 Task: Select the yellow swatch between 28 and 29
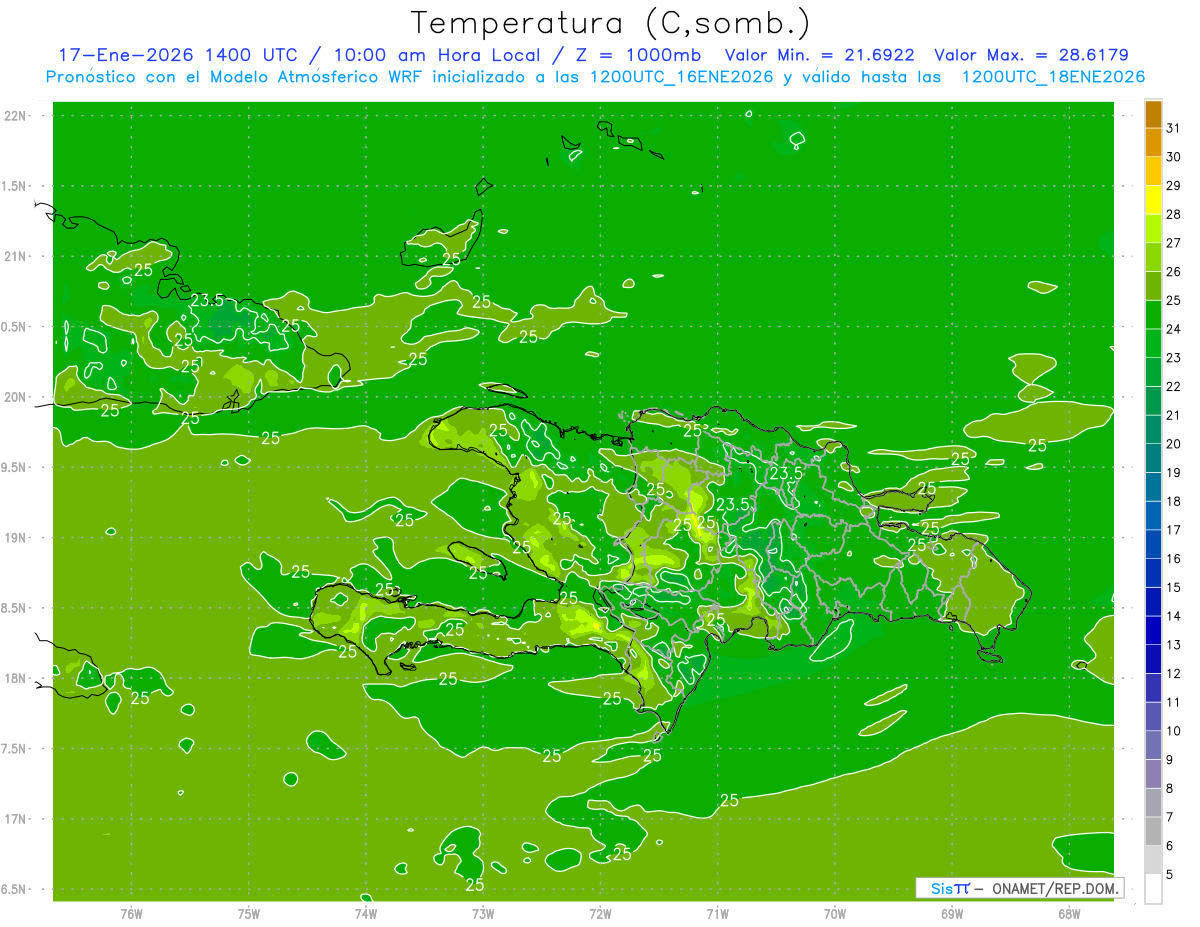coord(1153,200)
